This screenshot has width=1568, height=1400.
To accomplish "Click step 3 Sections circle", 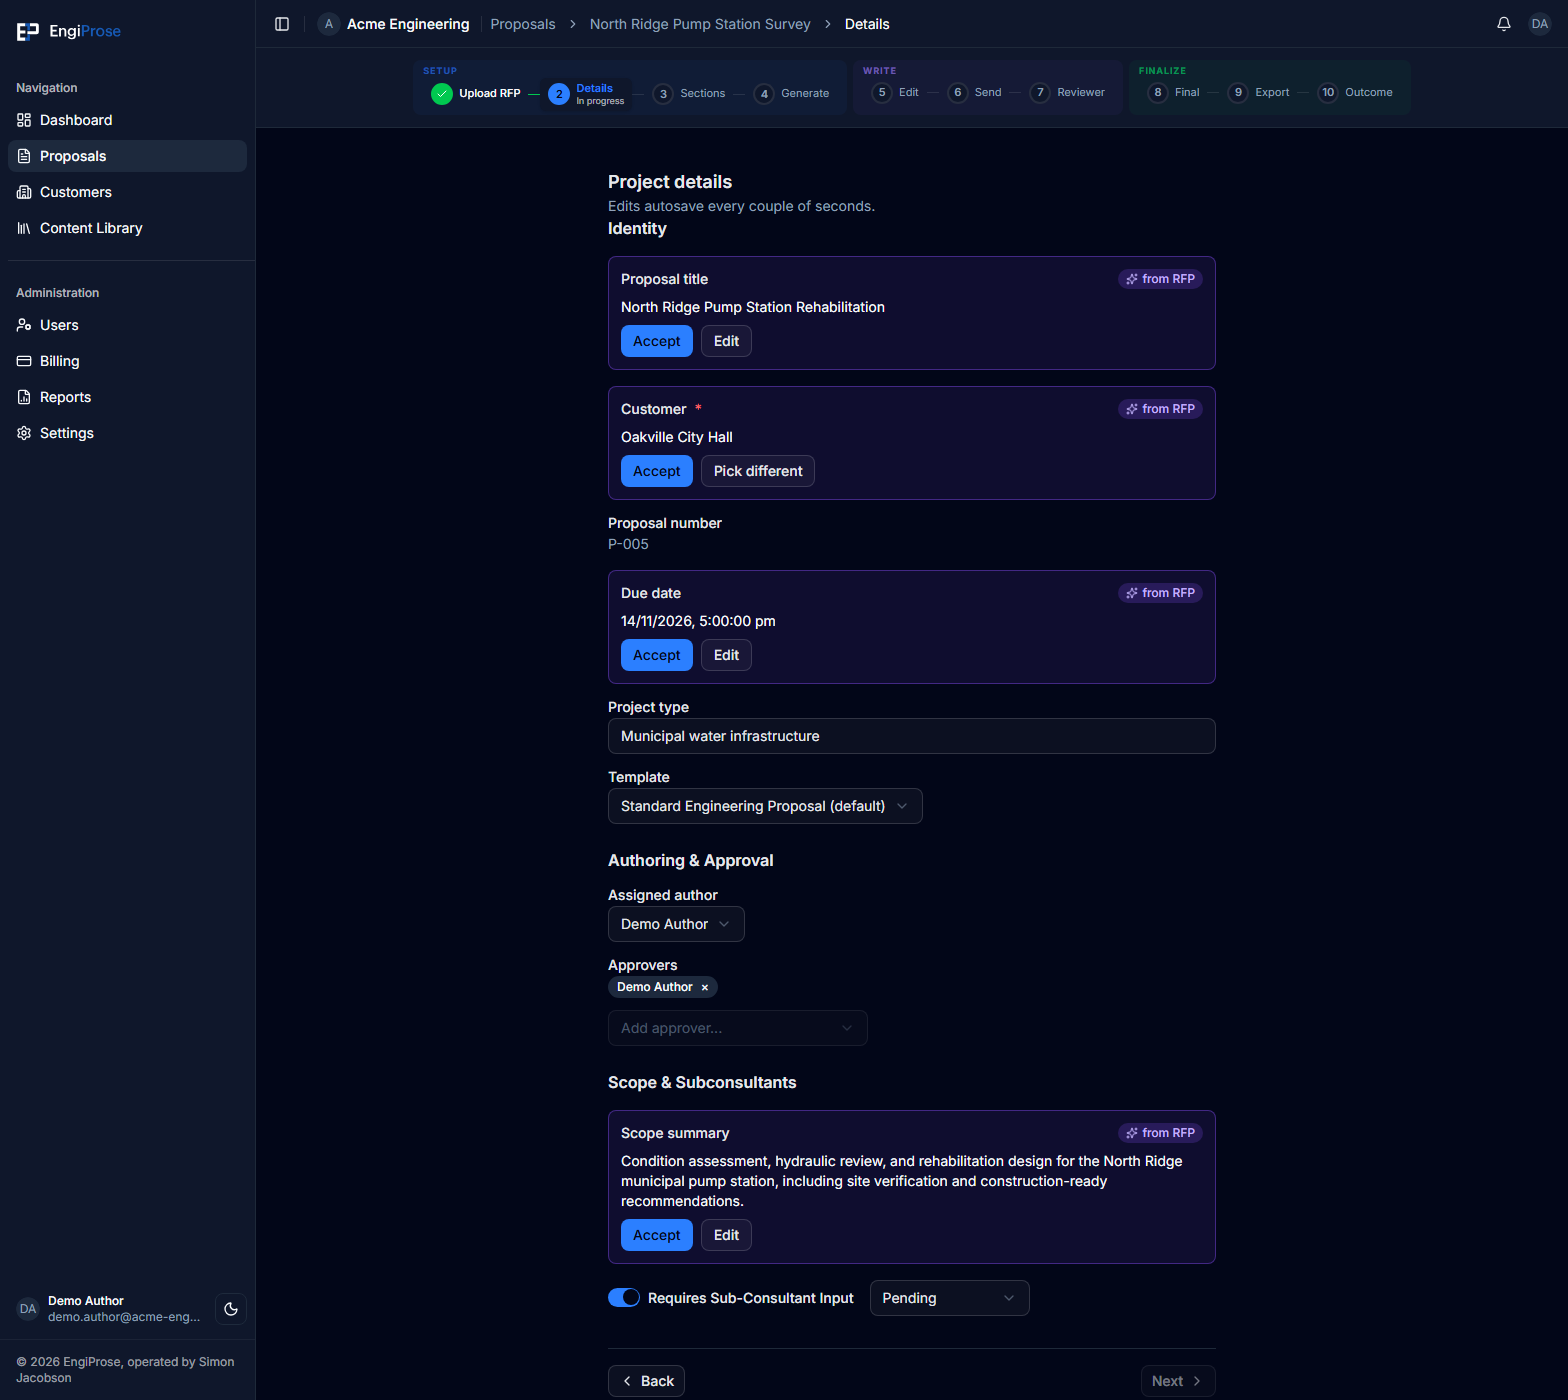I will (x=663, y=94).
